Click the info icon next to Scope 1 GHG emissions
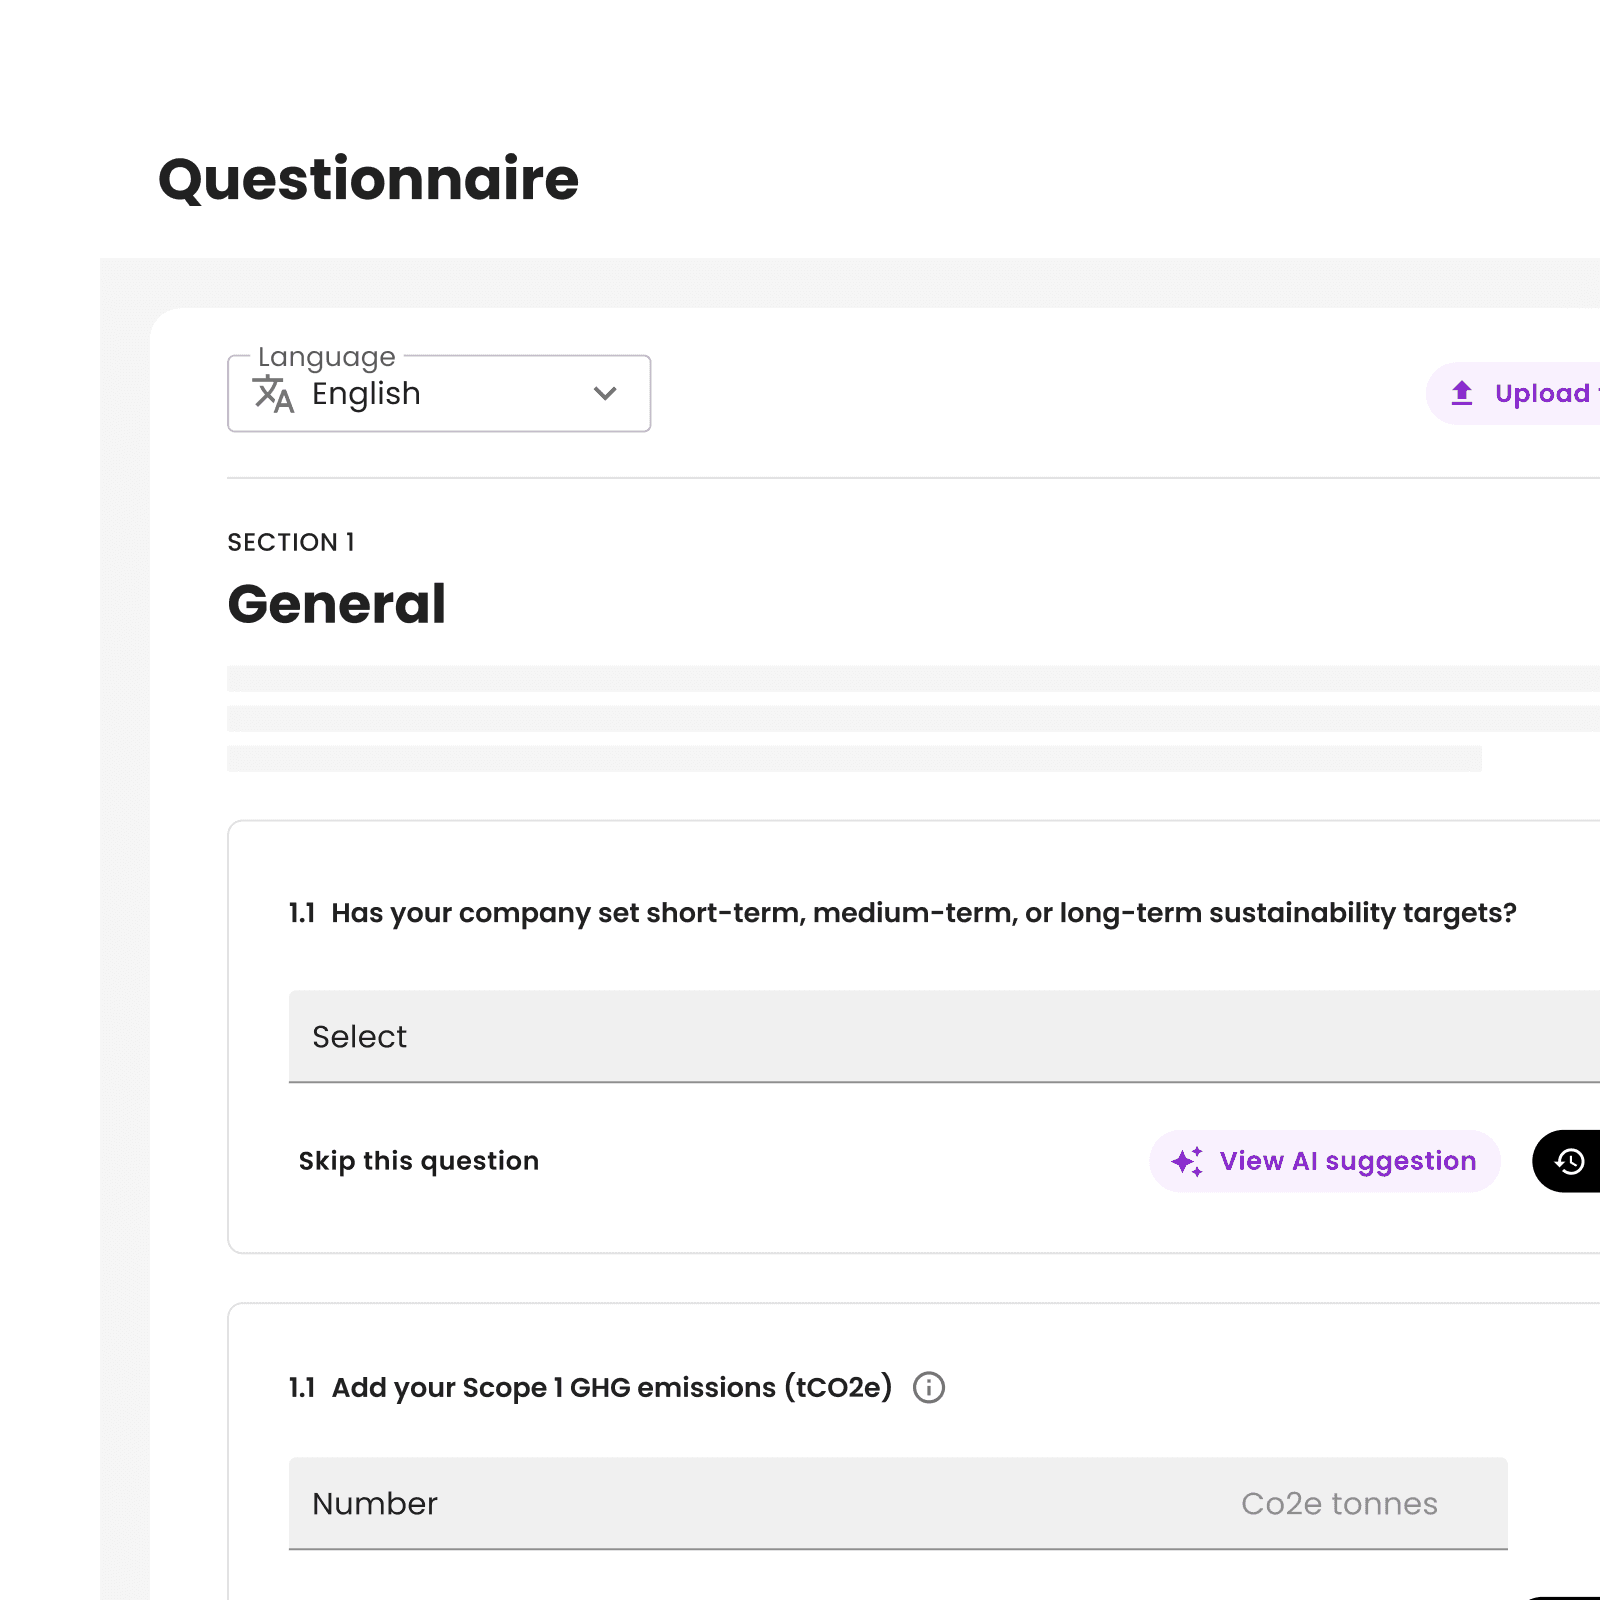1600x1600 pixels. [x=927, y=1388]
